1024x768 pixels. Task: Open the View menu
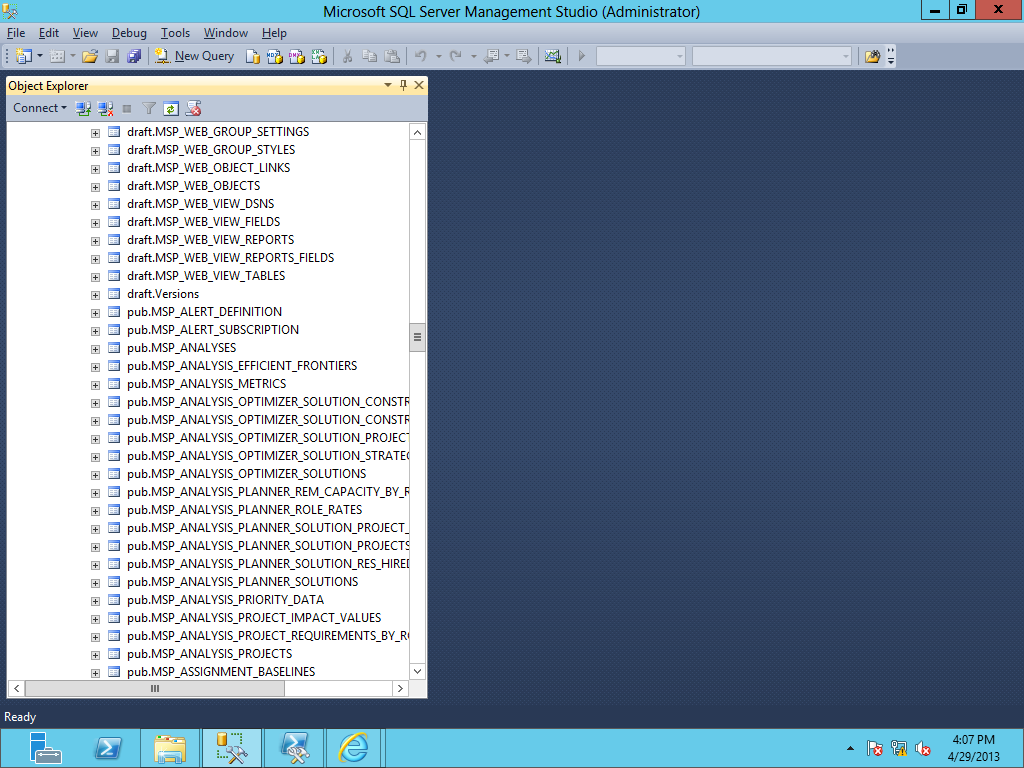pyautogui.click(x=85, y=33)
